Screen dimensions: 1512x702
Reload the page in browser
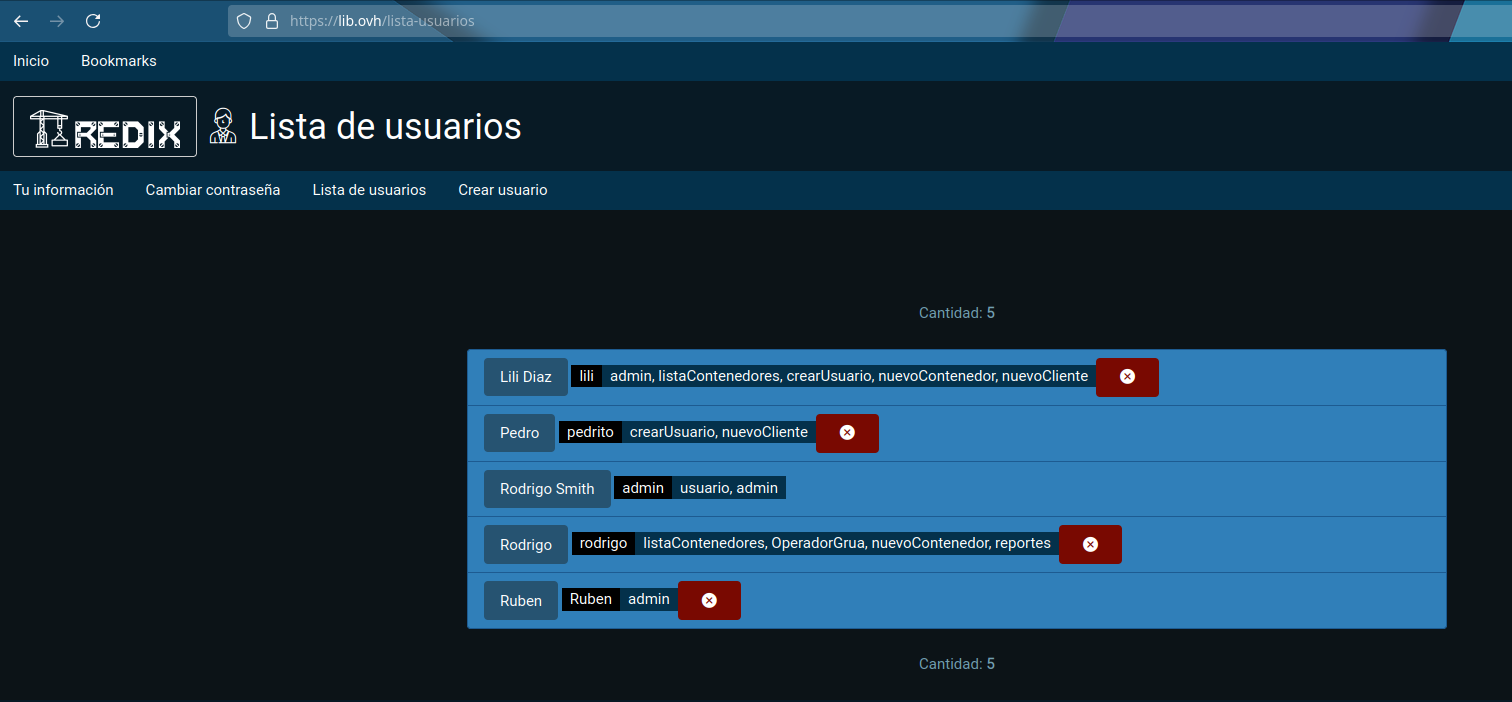[x=93, y=21]
